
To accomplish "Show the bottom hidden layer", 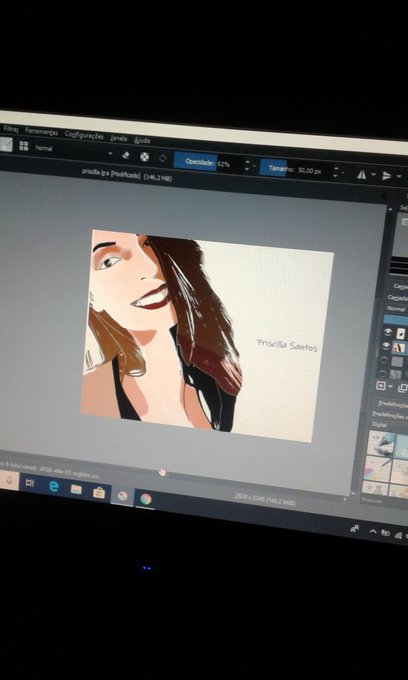I will [382, 373].
